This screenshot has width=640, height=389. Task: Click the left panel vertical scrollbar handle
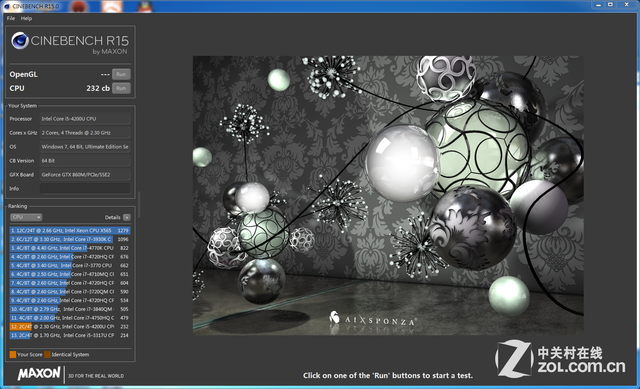tap(139, 205)
